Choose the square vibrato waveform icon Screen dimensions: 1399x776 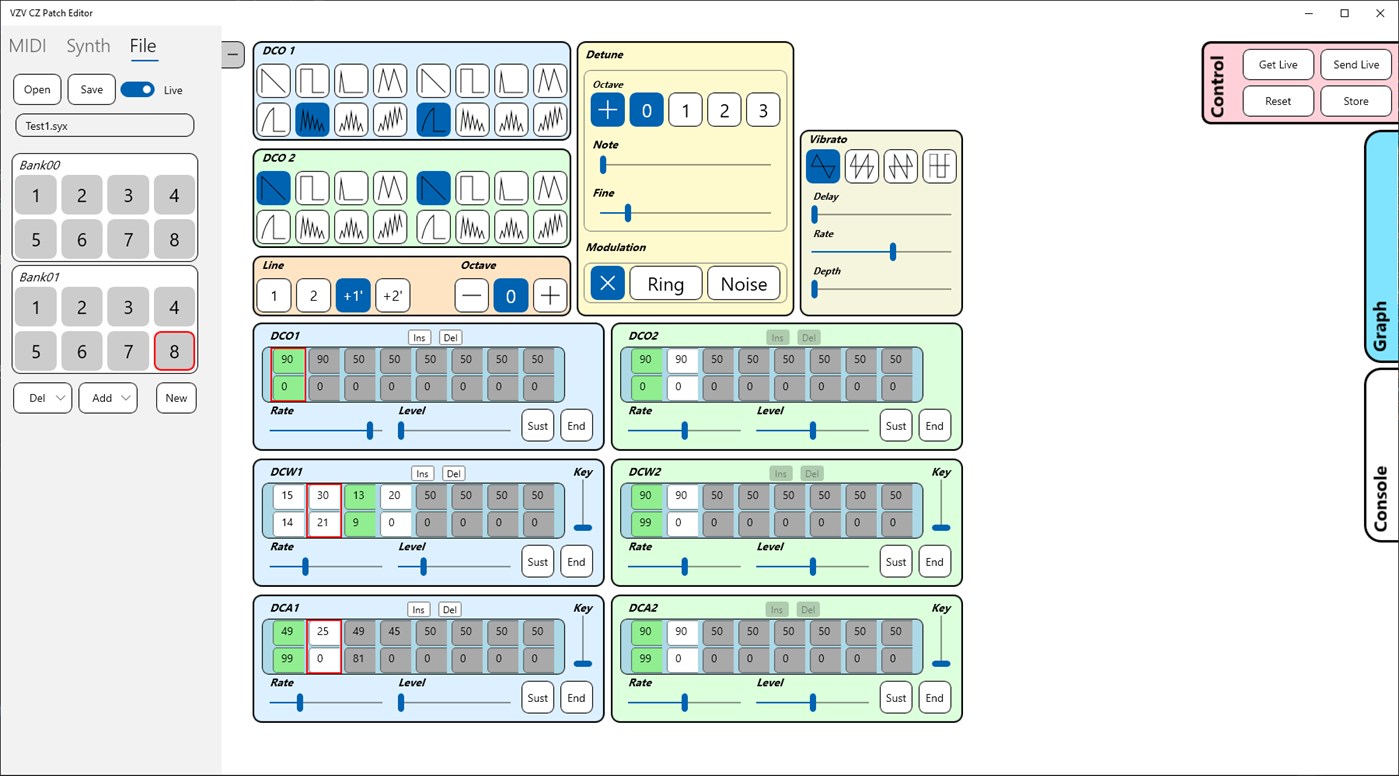(938, 166)
